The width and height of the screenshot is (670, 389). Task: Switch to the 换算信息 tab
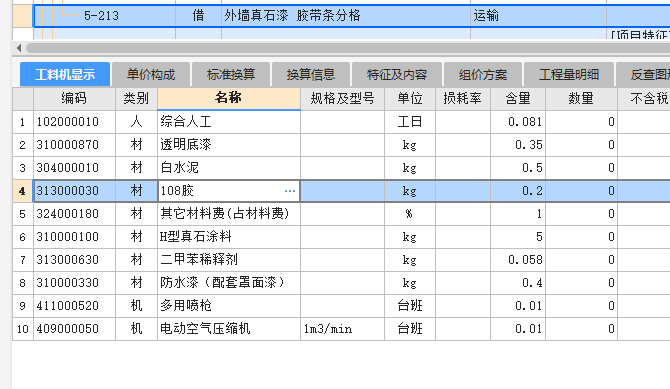click(311, 74)
